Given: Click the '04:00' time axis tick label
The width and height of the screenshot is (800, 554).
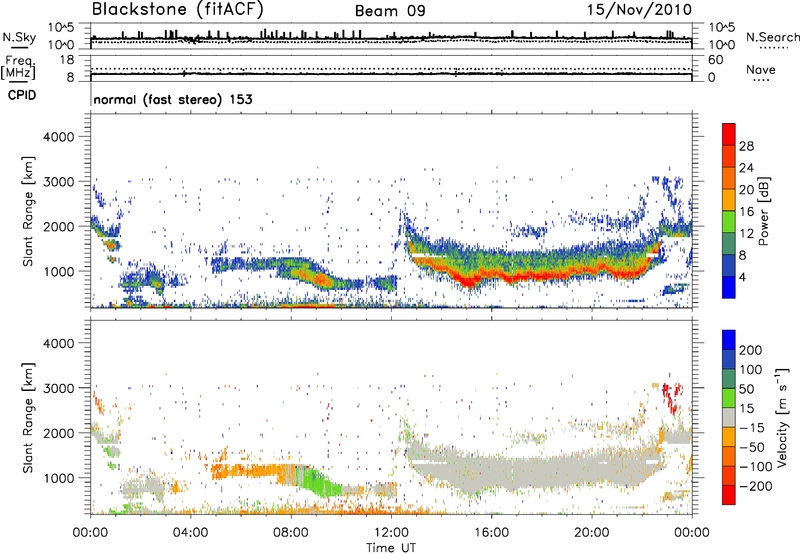Looking at the screenshot, I should tap(190, 533).
